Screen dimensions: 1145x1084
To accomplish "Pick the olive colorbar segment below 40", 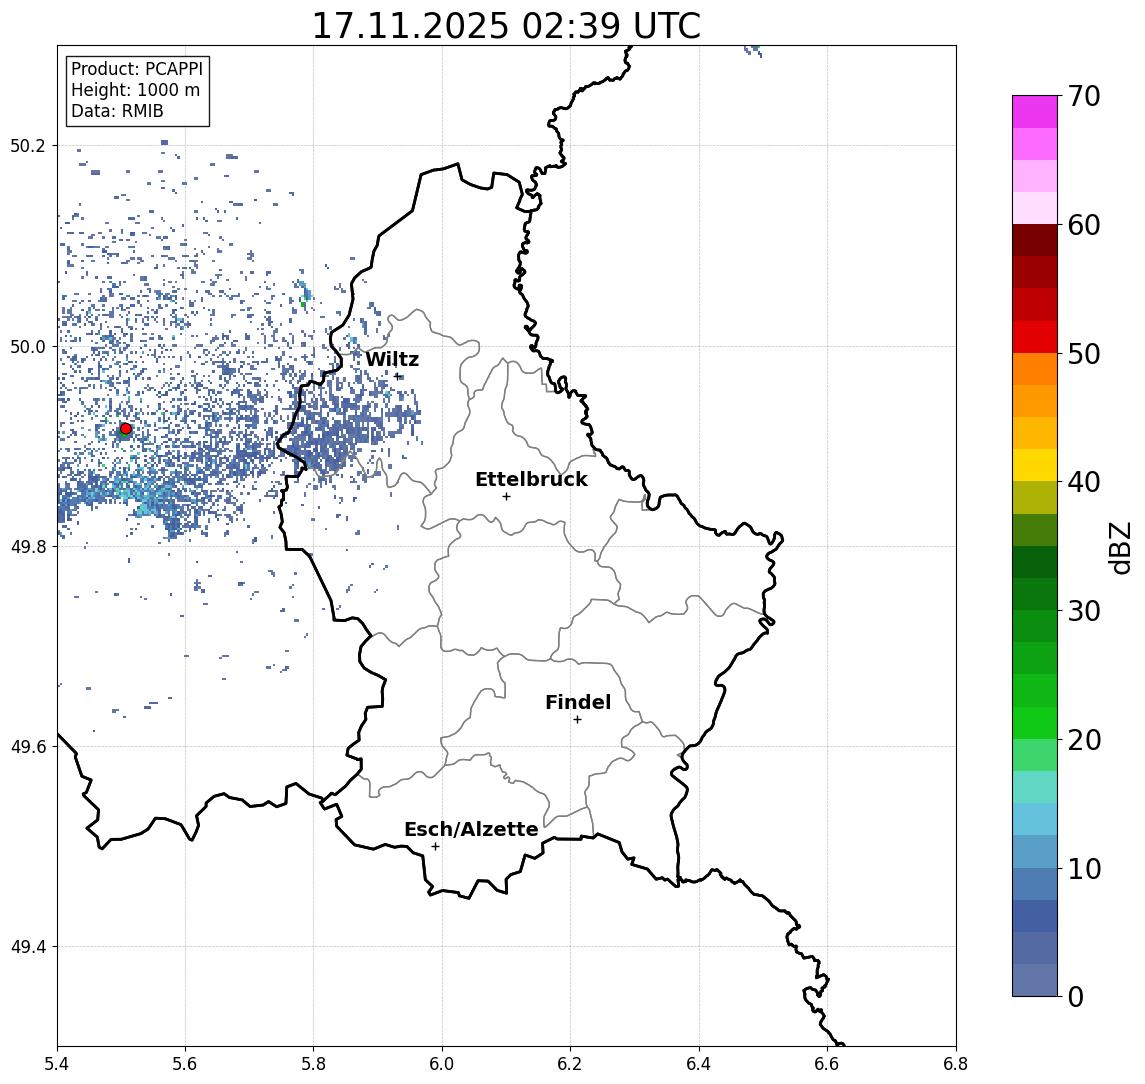I will coord(1035,497).
